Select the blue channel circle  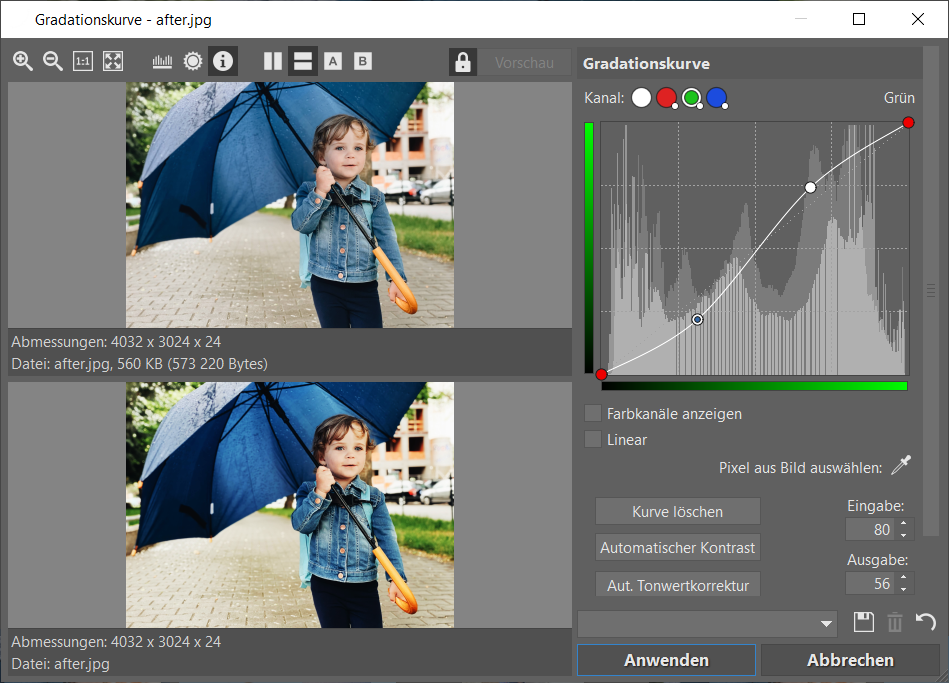[716, 97]
